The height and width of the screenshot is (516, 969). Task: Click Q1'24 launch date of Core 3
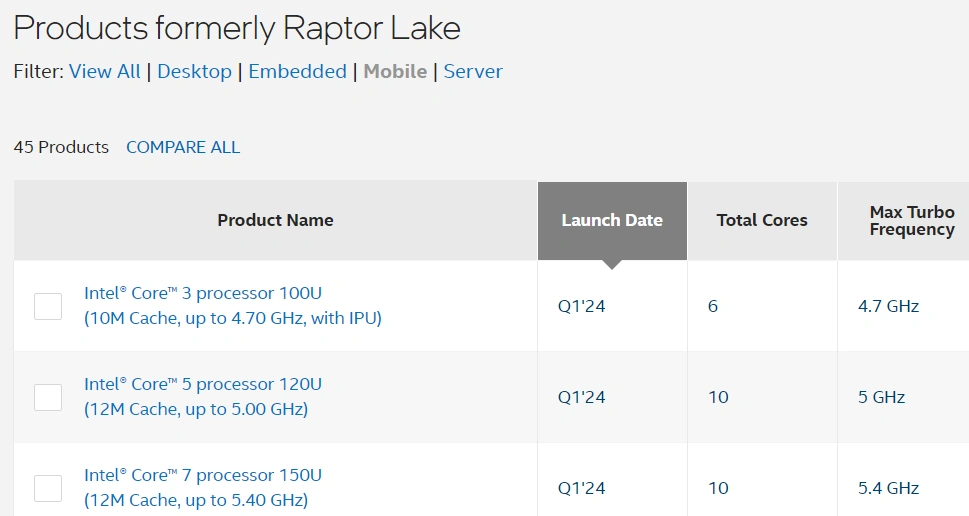(x=582, y=306)
